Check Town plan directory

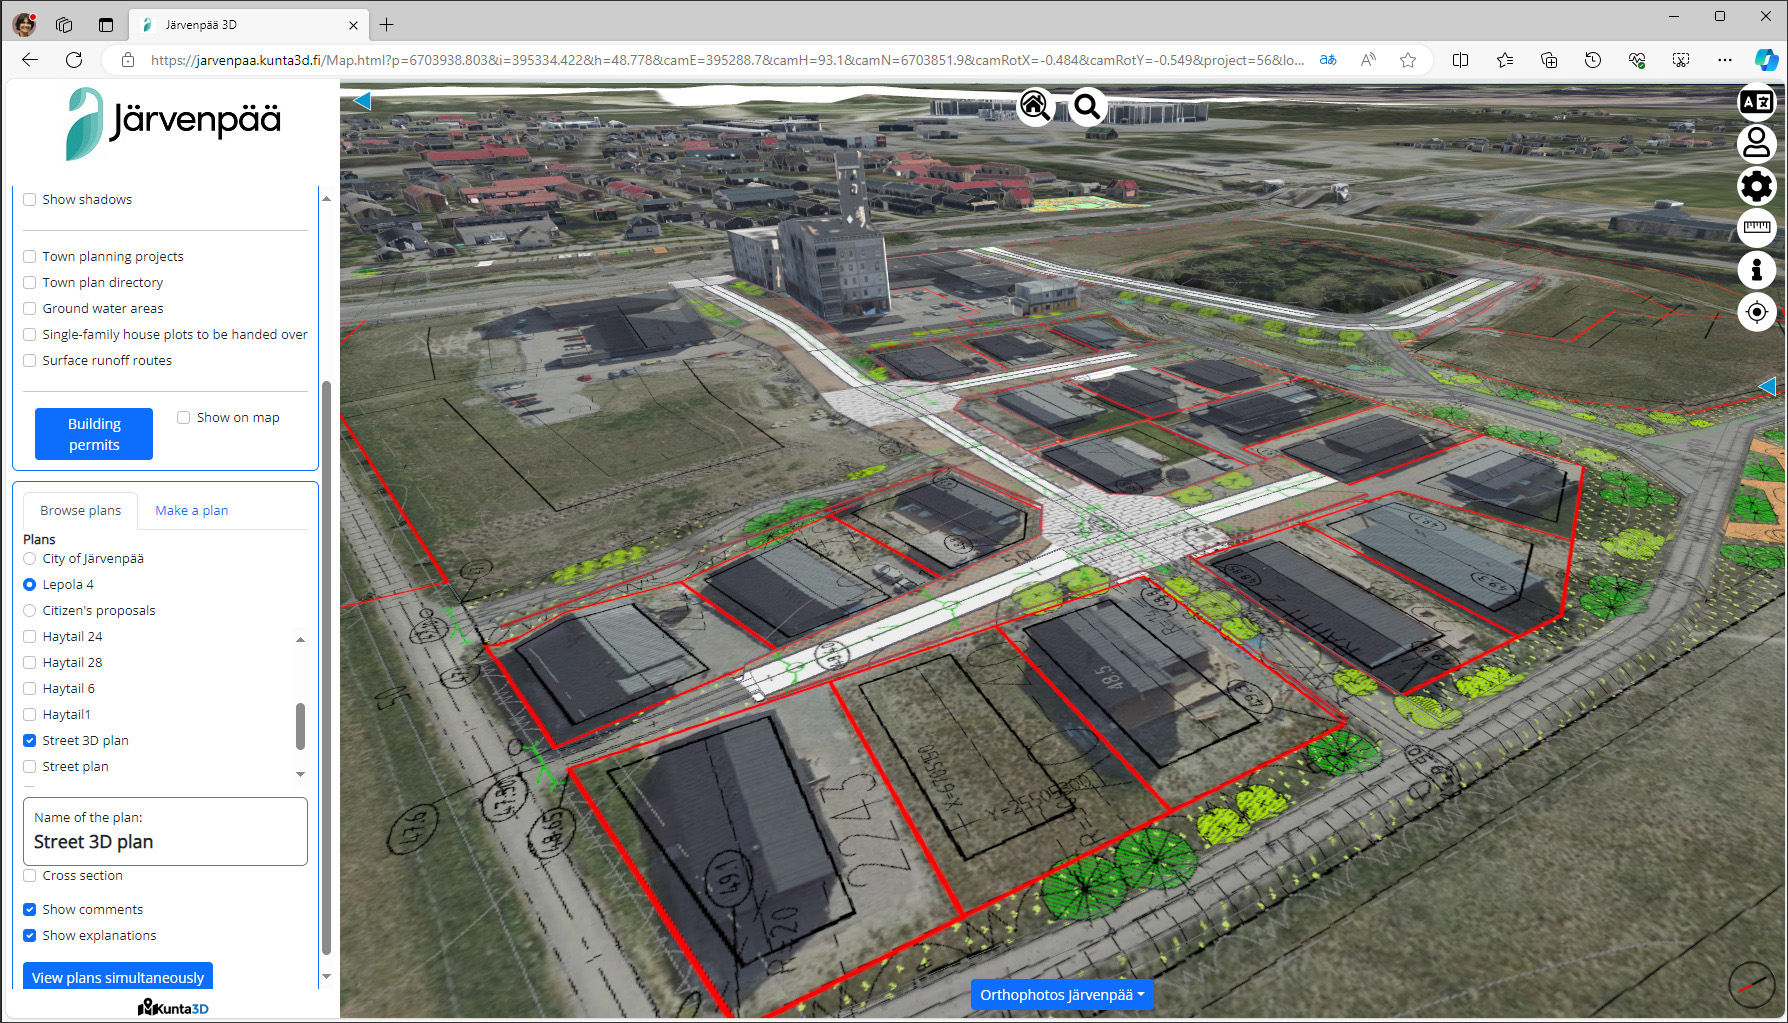tap(30, 283)
